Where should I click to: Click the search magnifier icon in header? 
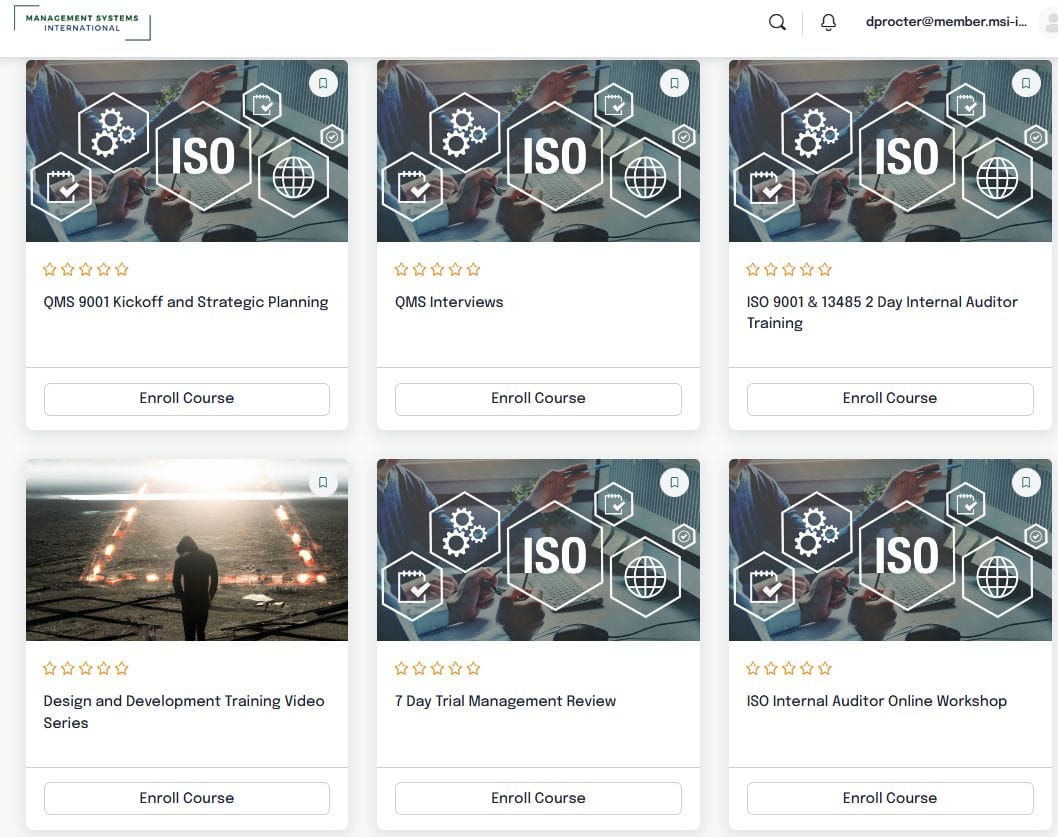pos(777,23)
